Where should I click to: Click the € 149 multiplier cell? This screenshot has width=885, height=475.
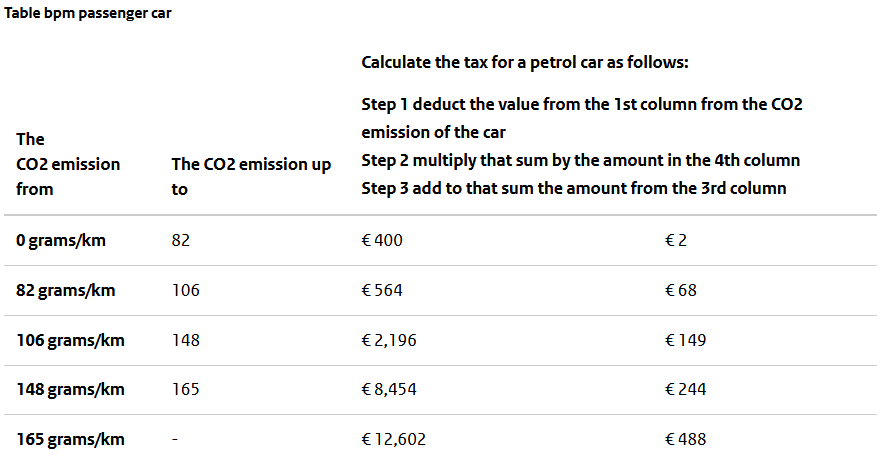(685, 340)
